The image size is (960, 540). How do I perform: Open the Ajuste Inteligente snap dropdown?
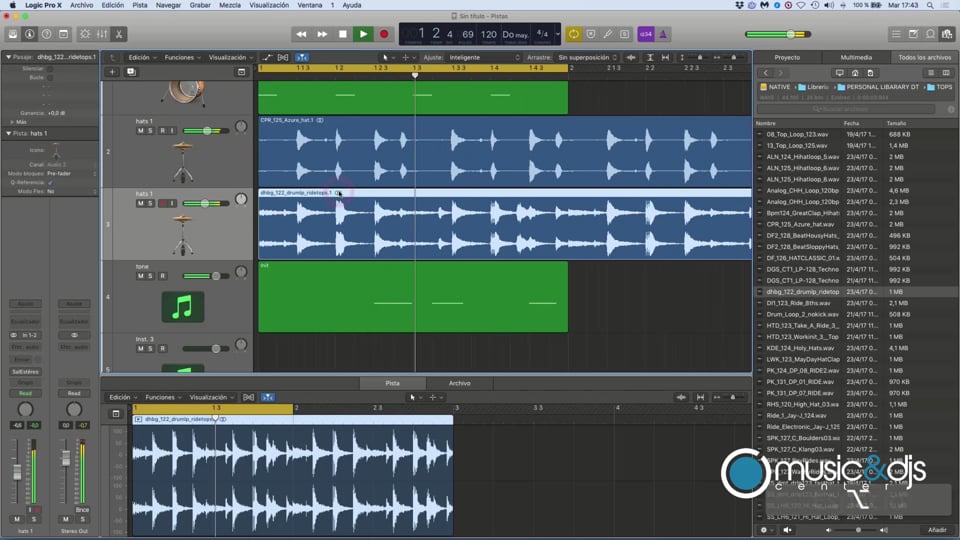484,58
